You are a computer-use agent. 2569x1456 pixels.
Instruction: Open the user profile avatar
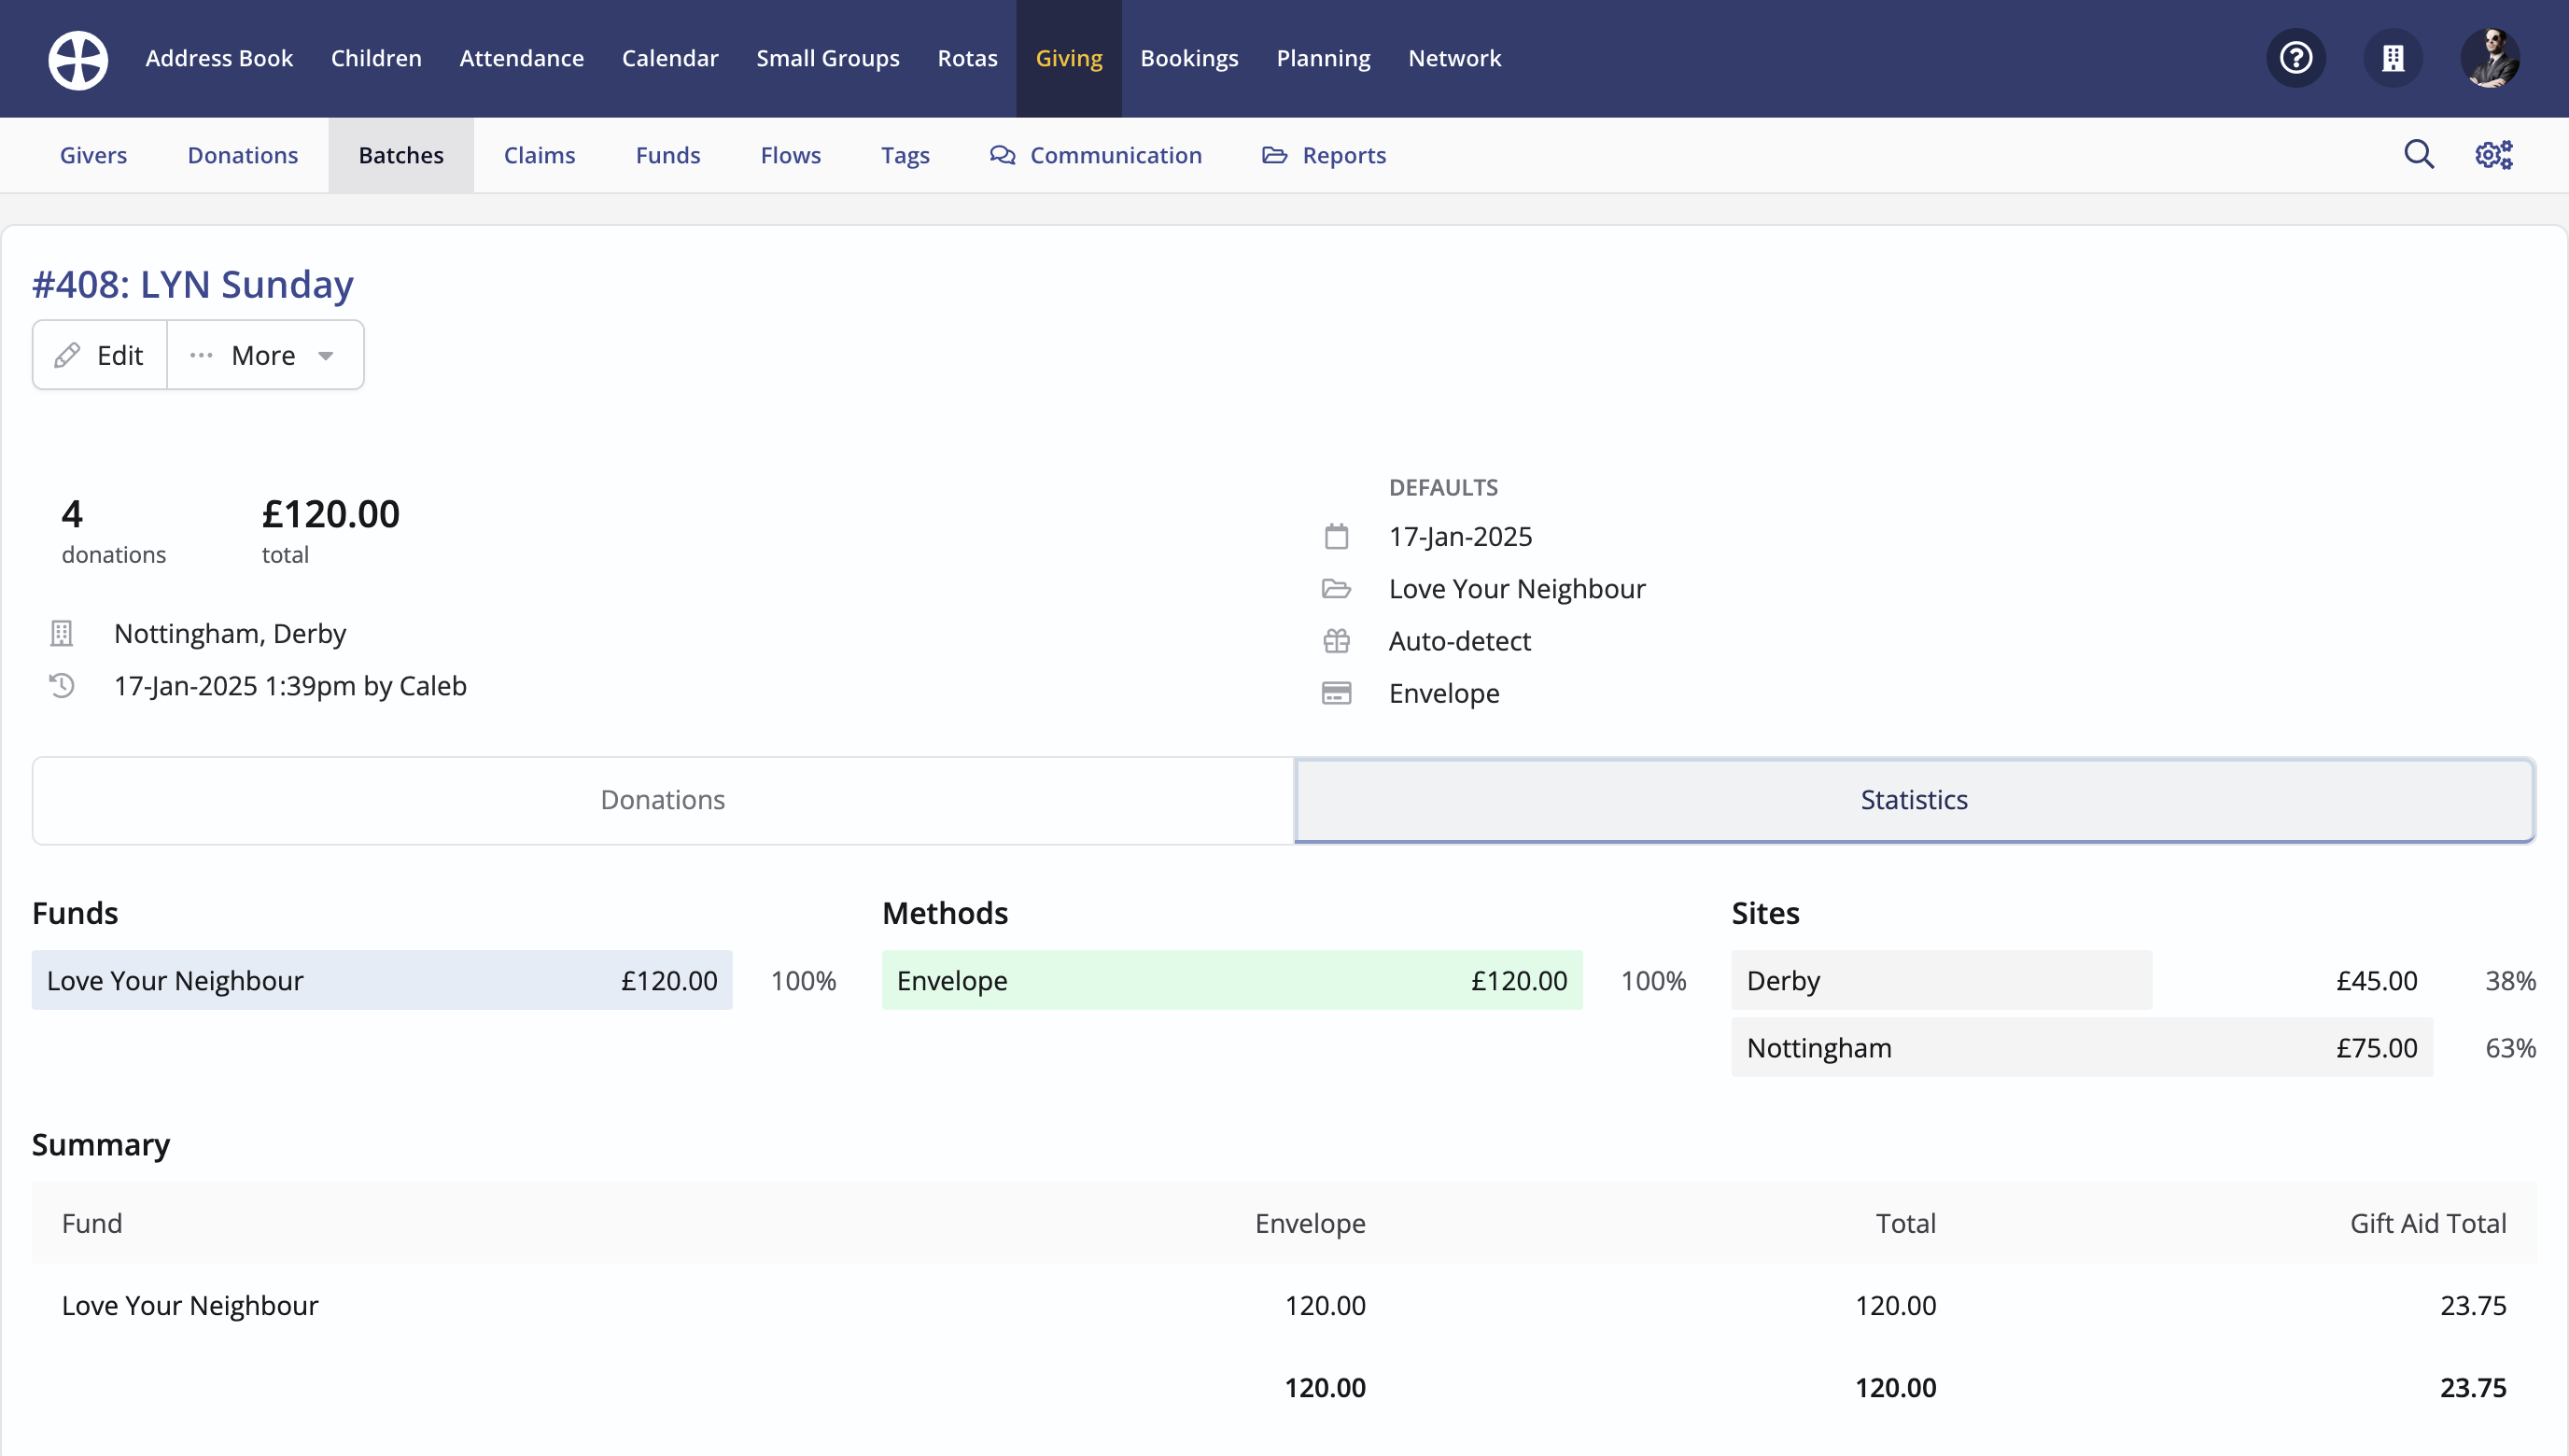coord(2489,58)
